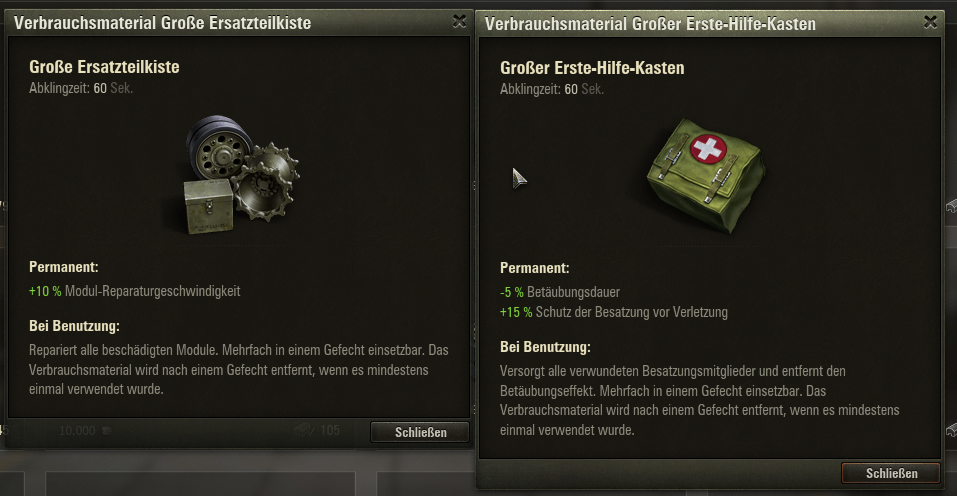This screenshot has width=957, height=496.
Task: Click the green first aid bag image
Action: (707, 176)
